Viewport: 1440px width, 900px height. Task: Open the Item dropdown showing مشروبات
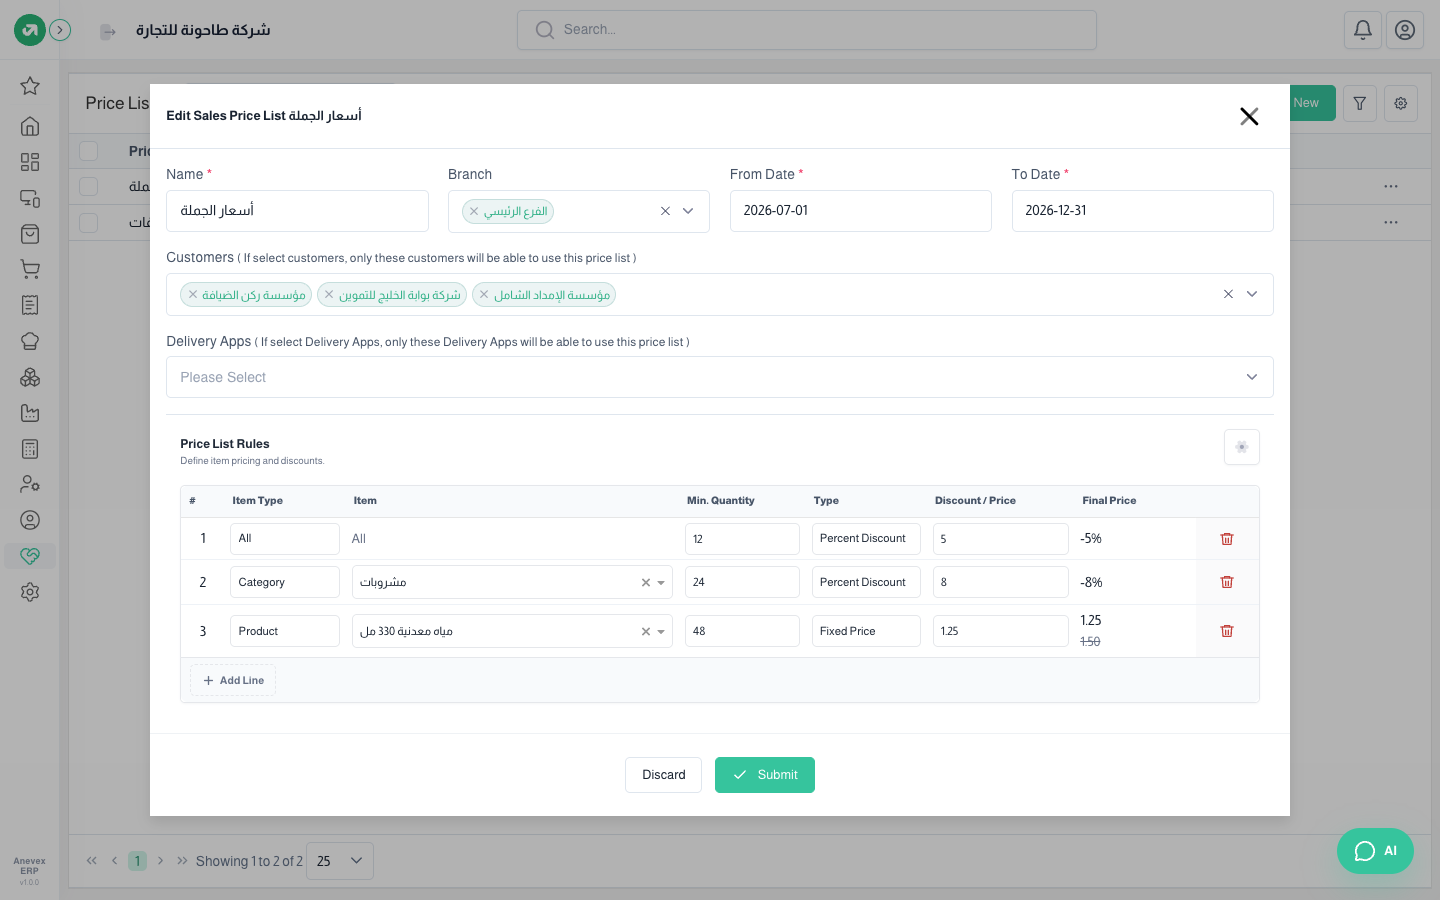[512, 582]
